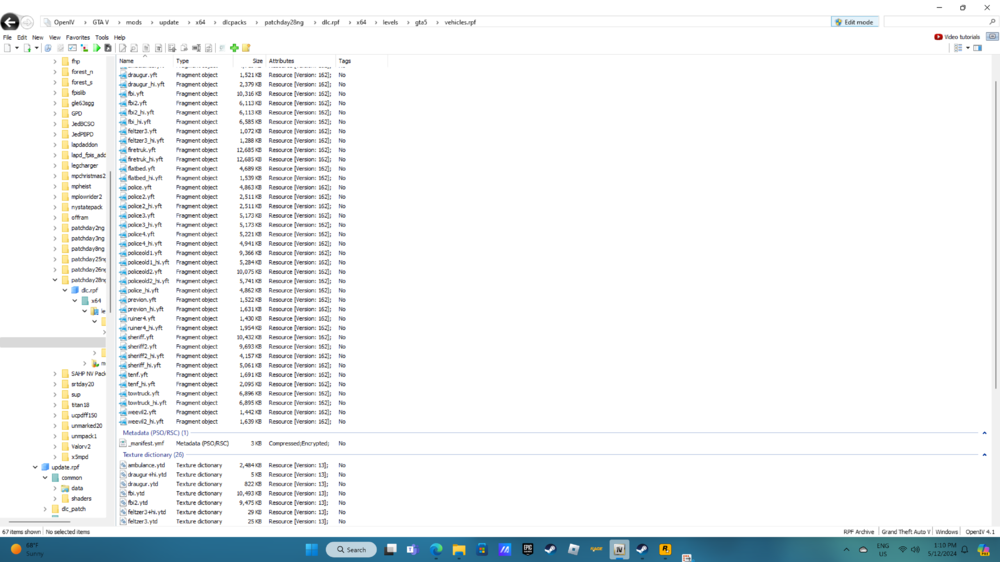The image size is (1000, 562).
Task: Open the Favorites menu
Action: [78, 38]
